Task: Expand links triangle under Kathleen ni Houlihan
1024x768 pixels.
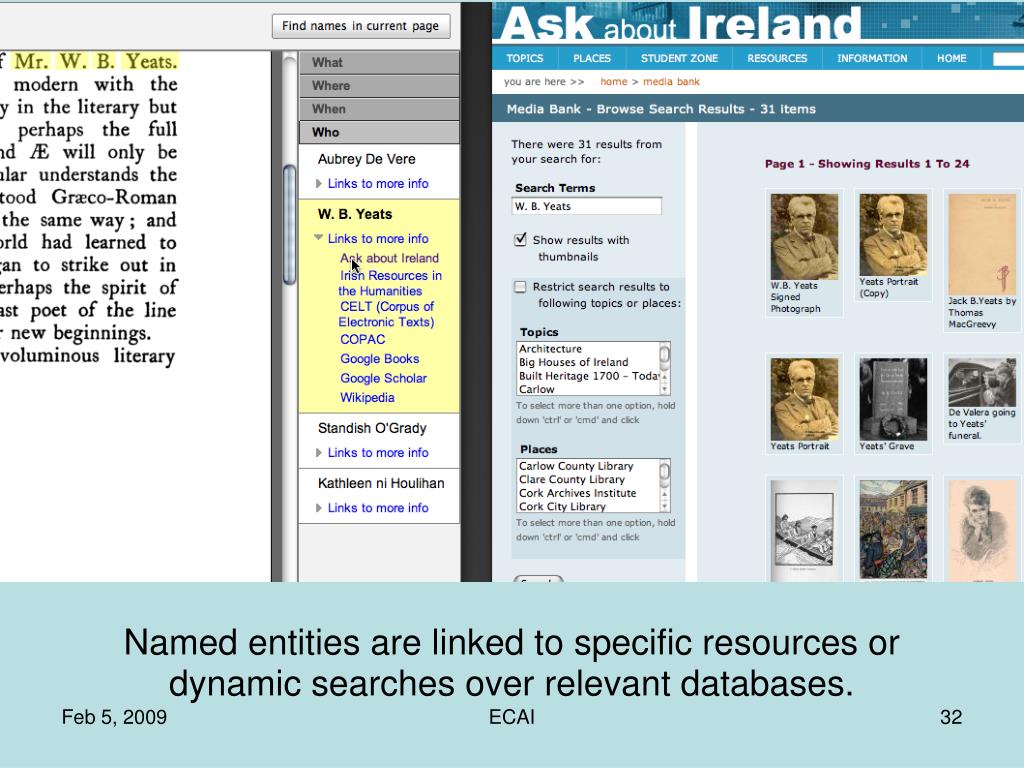Action: (x=319, y=507)
